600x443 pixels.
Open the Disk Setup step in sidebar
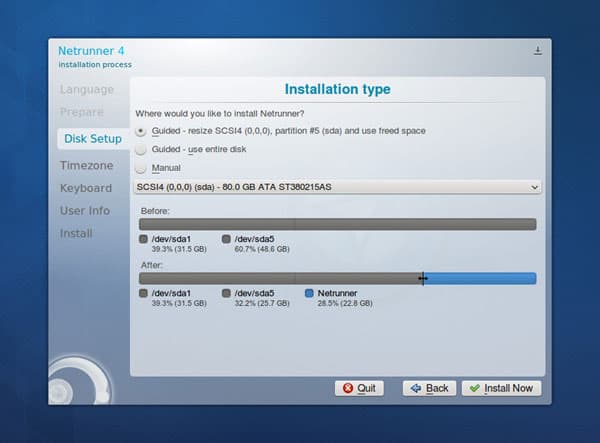pyautogui.click(x=92, y=138)
